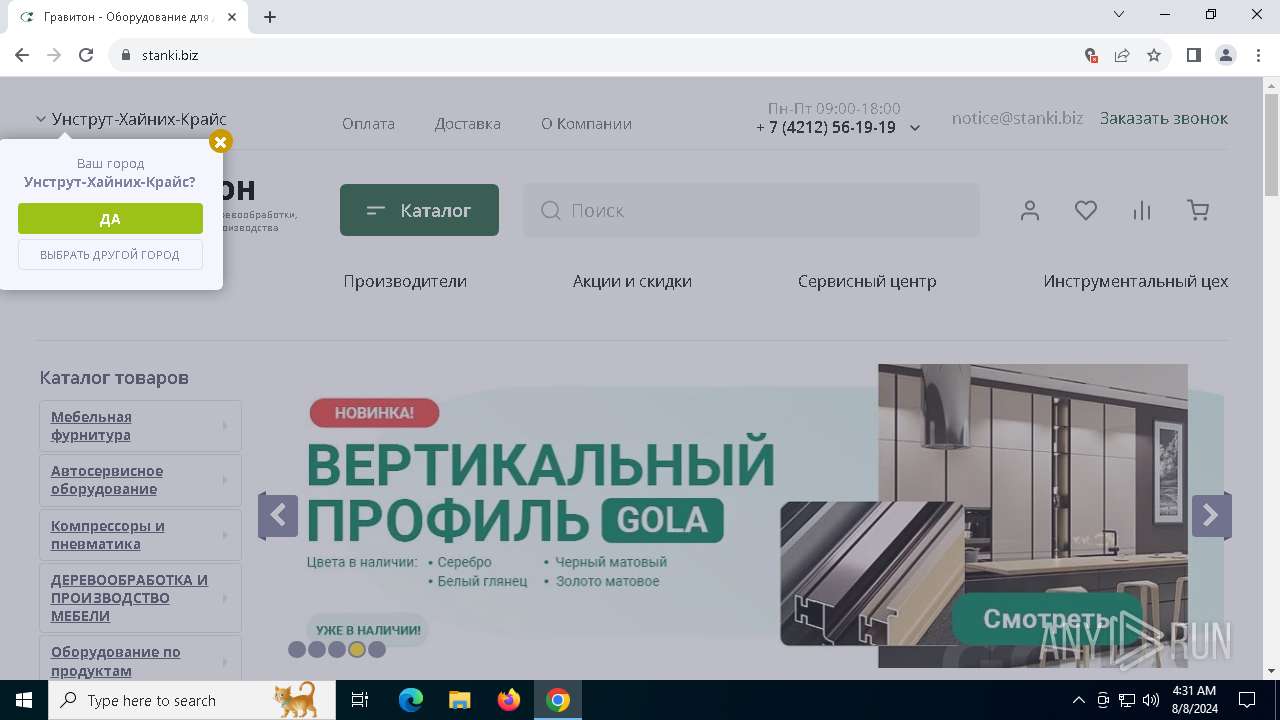The width and height of the screenshot is (1280, 720).
Task: Open Мебельная фурнитура category
Action: point(91,426)
